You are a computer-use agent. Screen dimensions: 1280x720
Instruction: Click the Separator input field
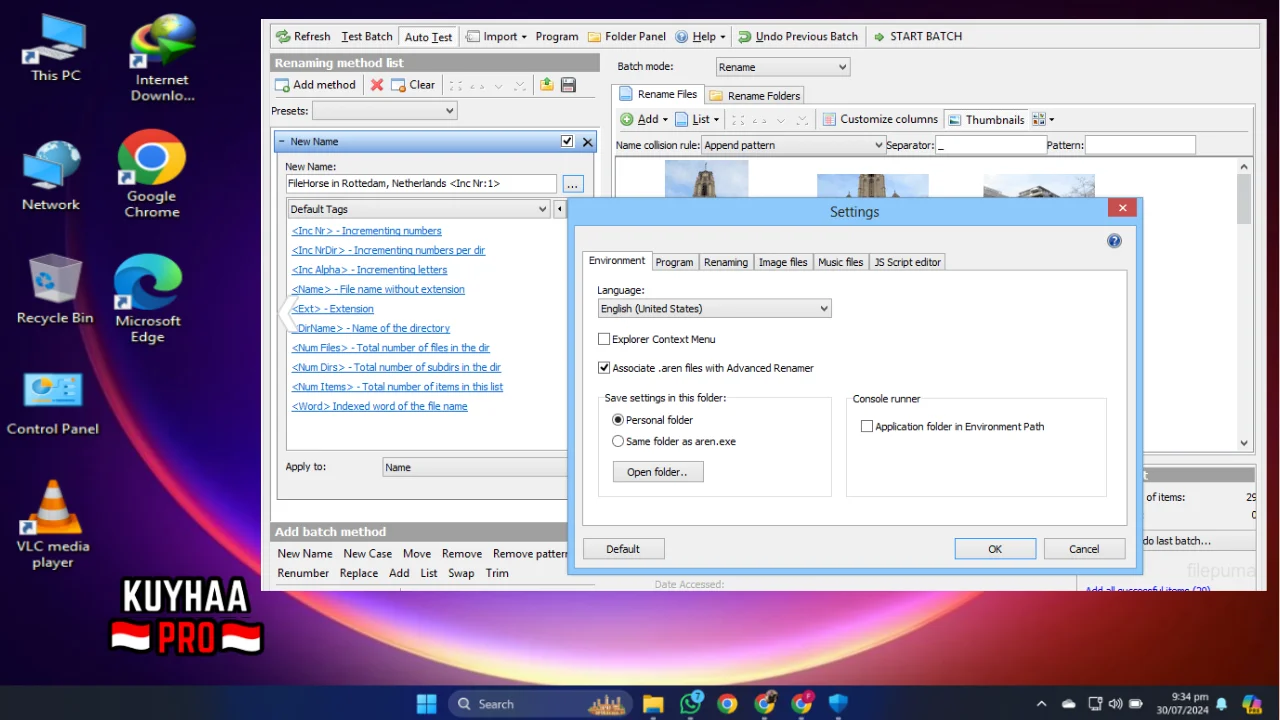tap(990, 145)
